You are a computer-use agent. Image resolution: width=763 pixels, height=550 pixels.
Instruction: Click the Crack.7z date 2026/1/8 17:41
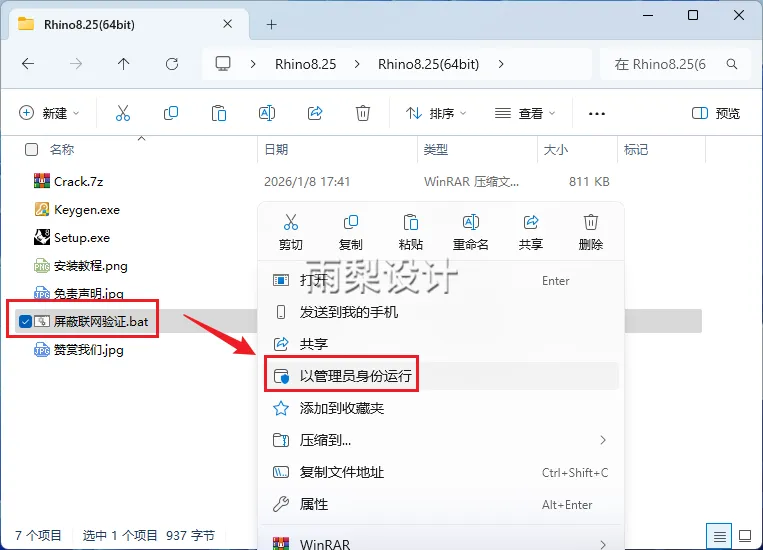307,182
